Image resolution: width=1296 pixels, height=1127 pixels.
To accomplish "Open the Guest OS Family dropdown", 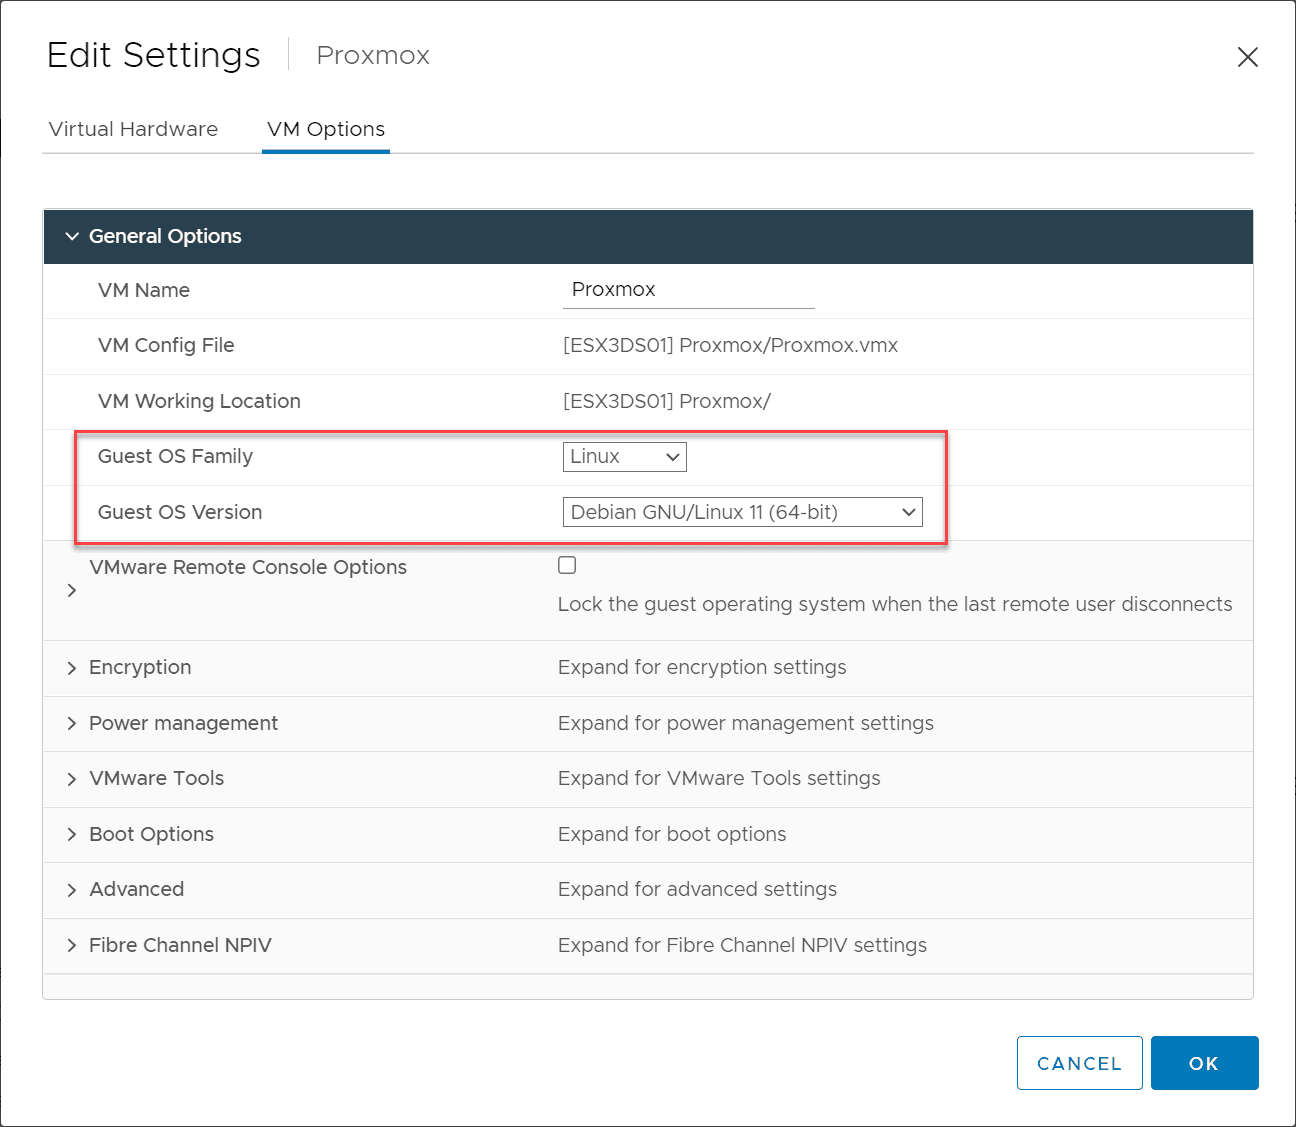I will pos(624,457).
